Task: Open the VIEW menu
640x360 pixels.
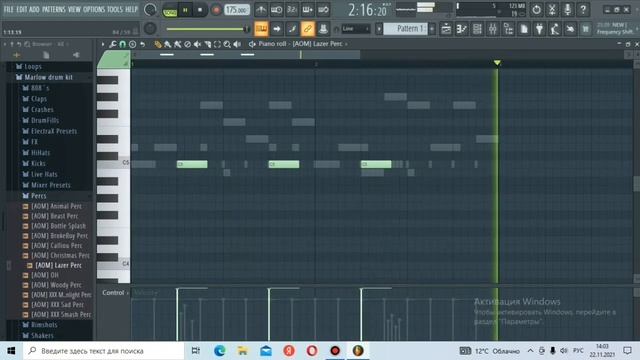Action: 74,9
